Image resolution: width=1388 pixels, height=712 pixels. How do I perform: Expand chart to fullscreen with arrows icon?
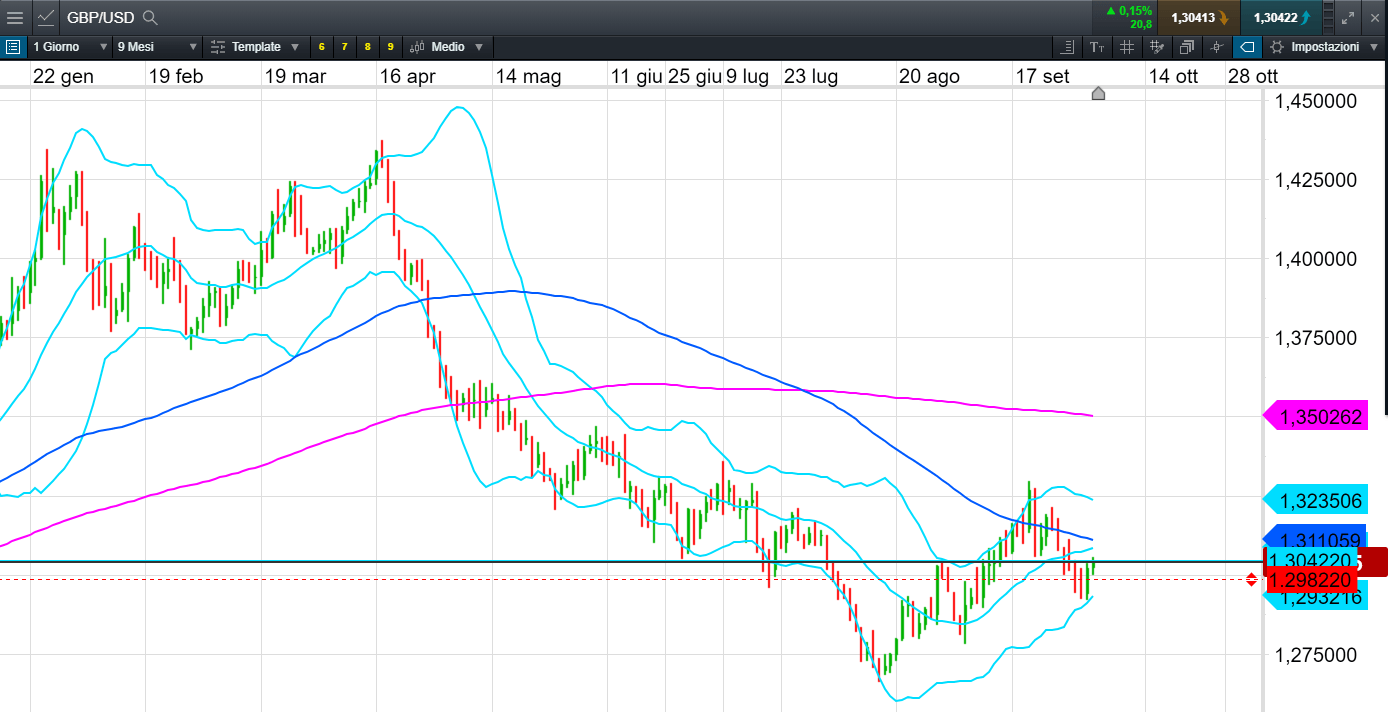click(x=1349, y=17)
